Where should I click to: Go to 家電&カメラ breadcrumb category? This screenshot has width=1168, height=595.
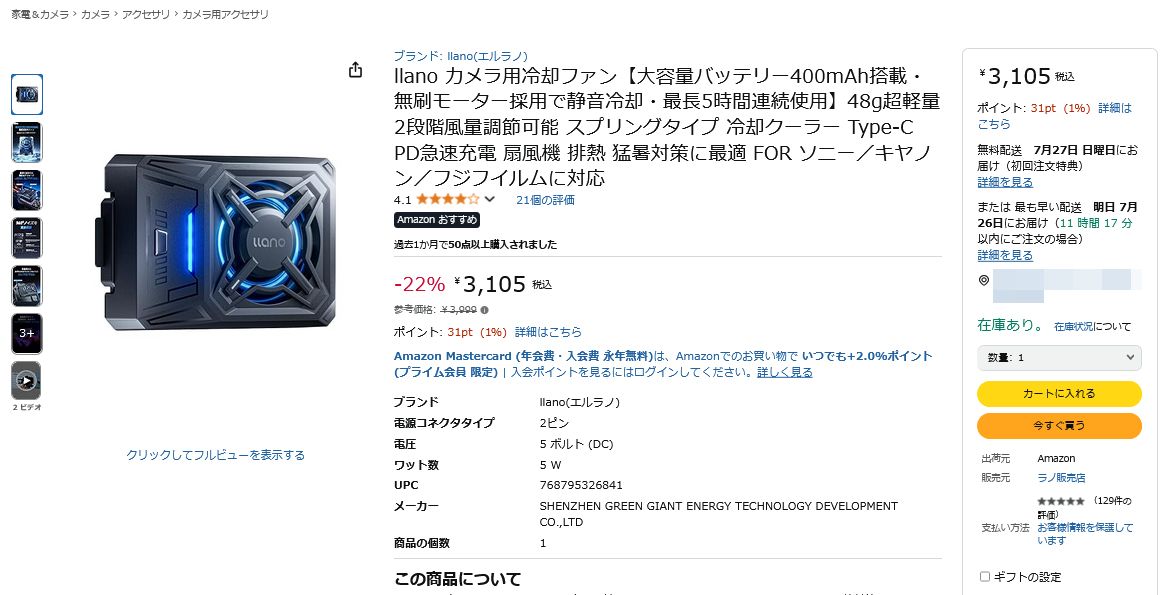[39, 15]
